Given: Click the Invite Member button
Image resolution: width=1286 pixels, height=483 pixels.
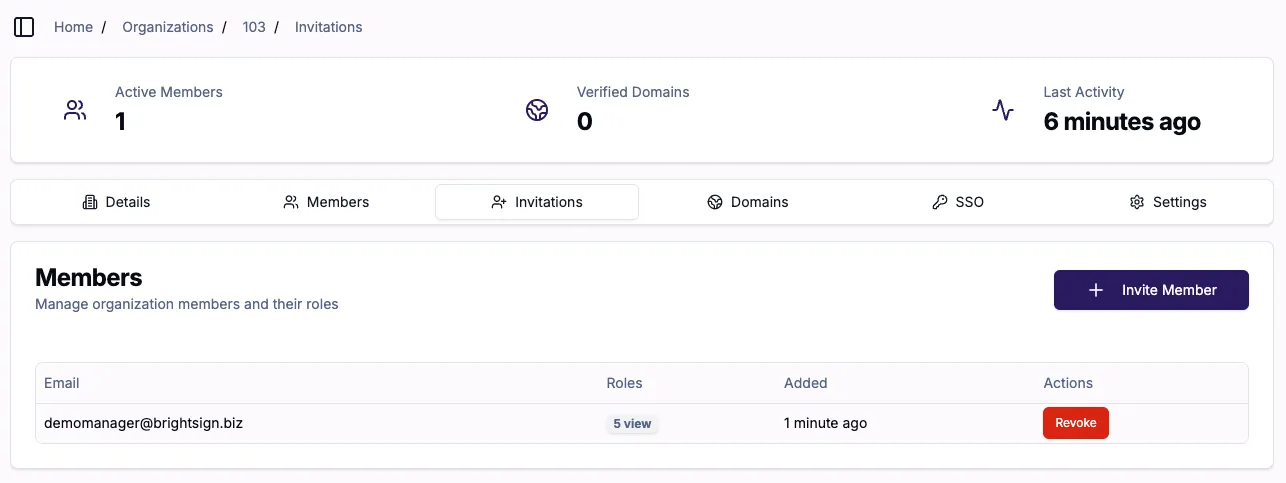Looking at the screenshot, I should [x=1151, y=290].
